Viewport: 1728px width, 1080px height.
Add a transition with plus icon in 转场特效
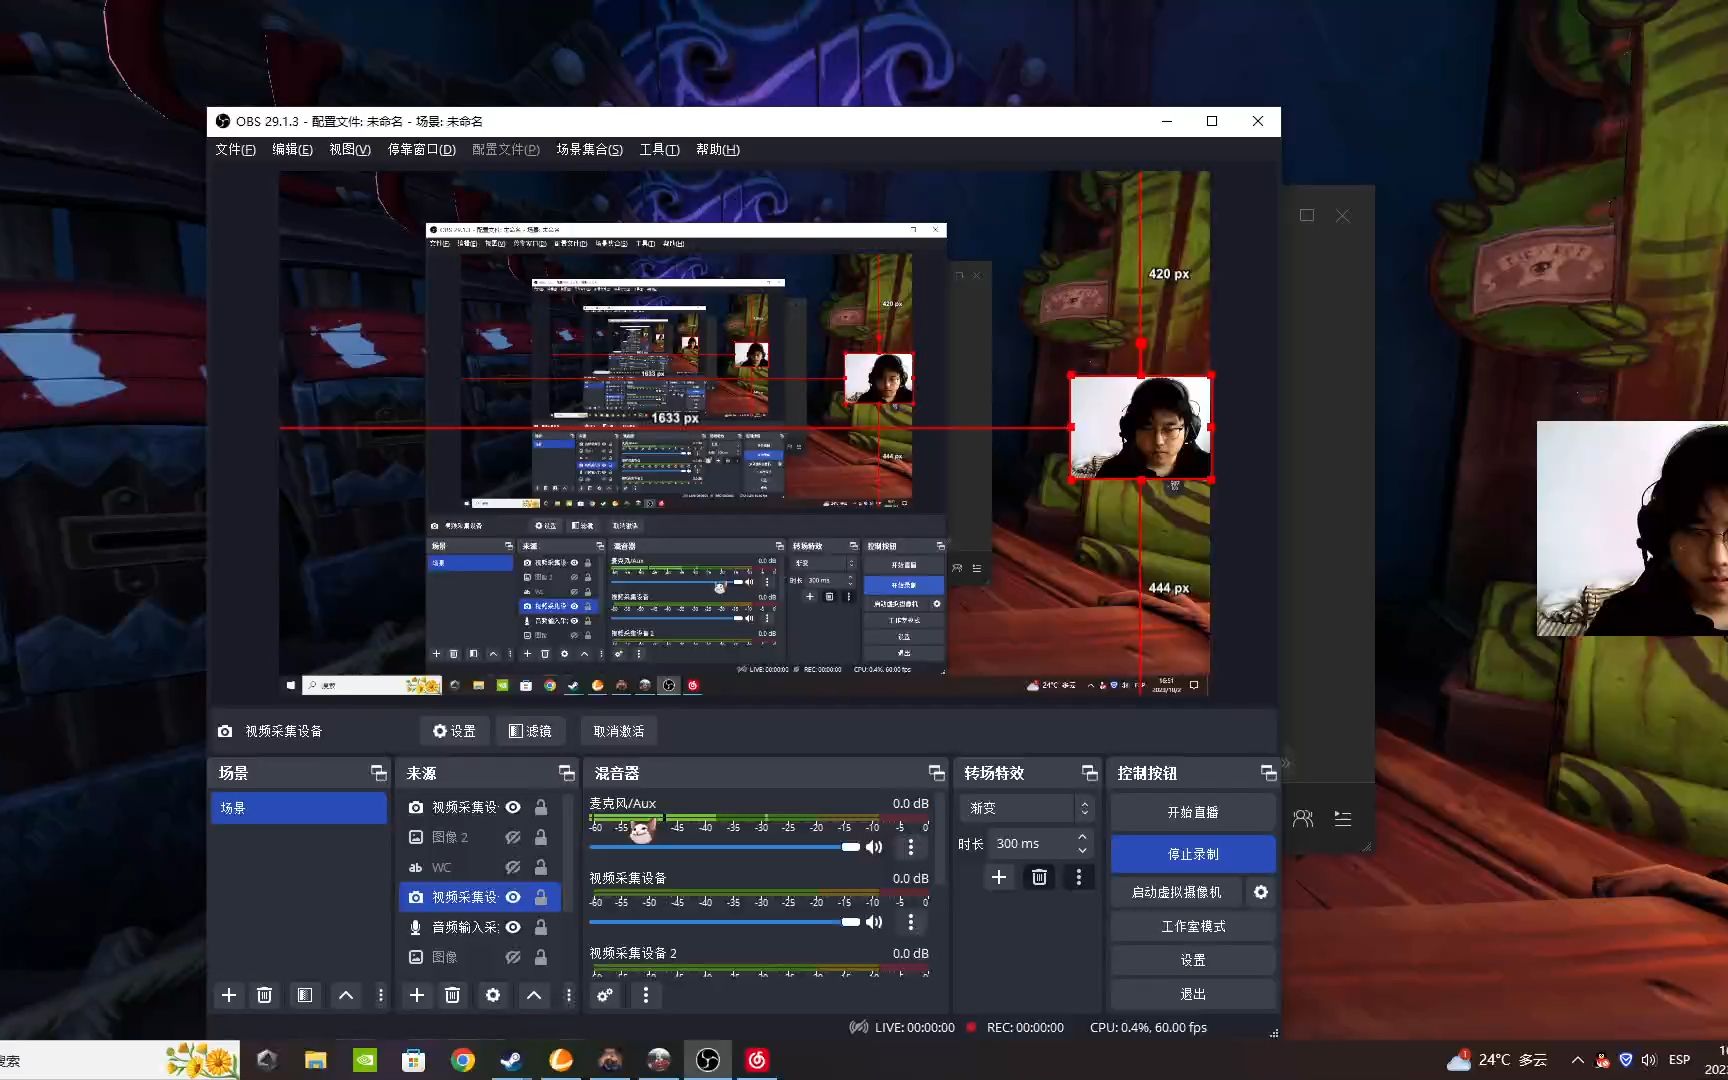[998, 877]
